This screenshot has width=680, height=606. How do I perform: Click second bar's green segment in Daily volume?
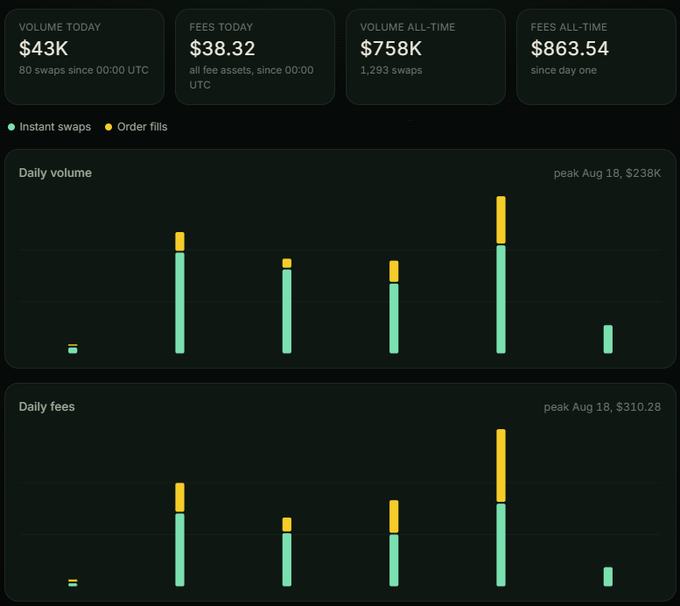pos(180,303)
